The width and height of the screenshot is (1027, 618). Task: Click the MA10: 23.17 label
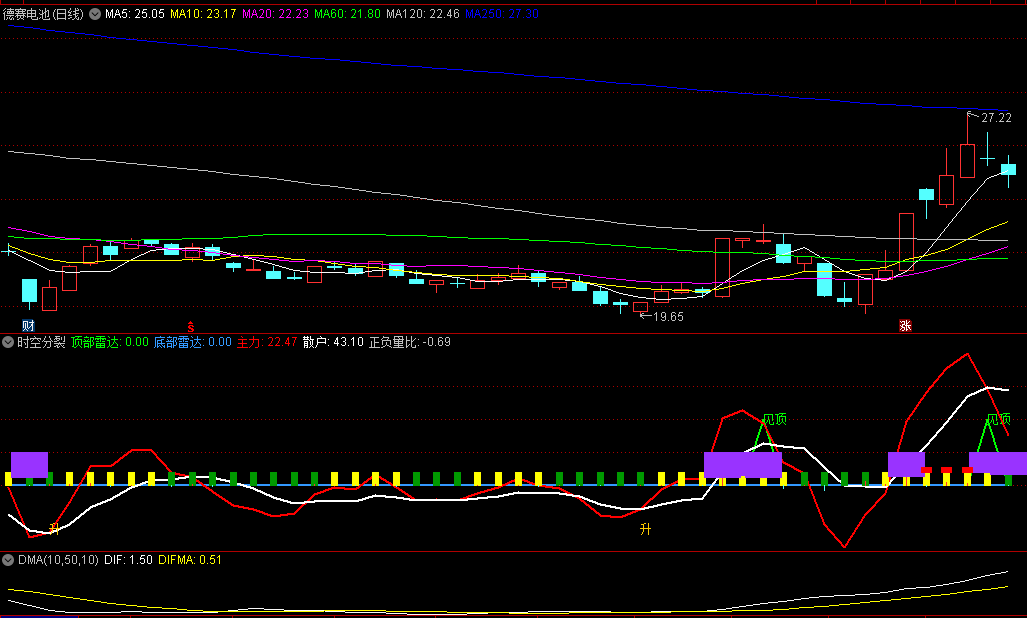click(x=203, y=14)
